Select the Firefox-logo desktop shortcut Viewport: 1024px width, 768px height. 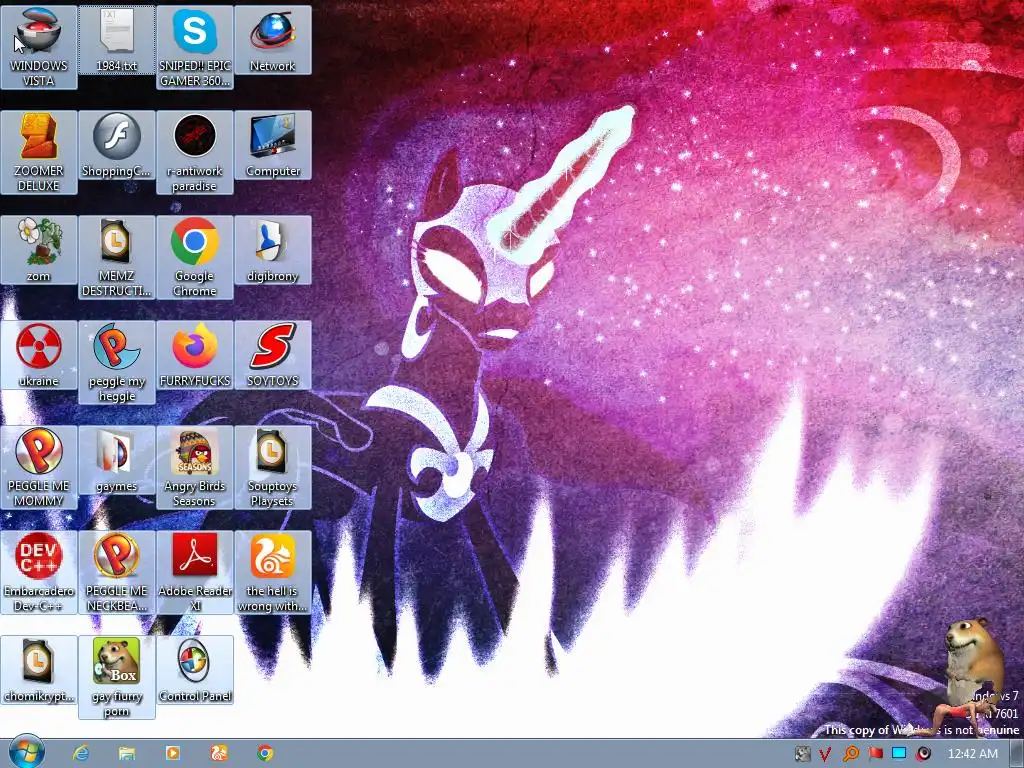pyautogui.click(x=195, y=355)
